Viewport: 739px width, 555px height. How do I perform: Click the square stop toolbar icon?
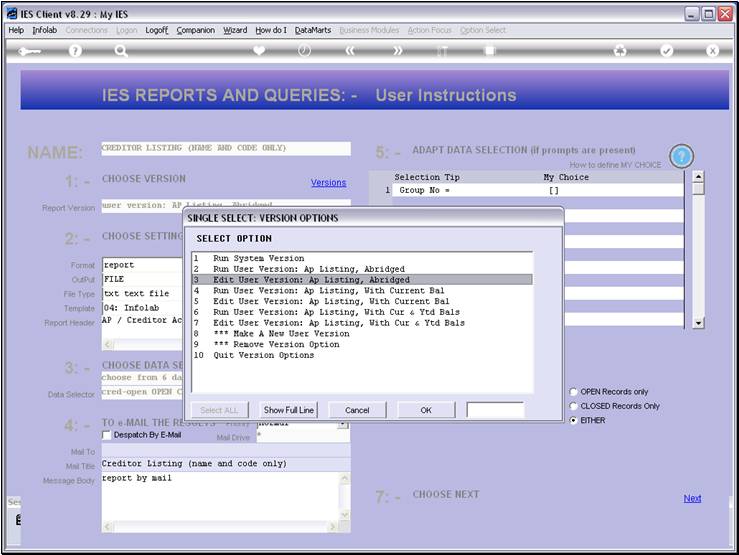click(490, 50)
